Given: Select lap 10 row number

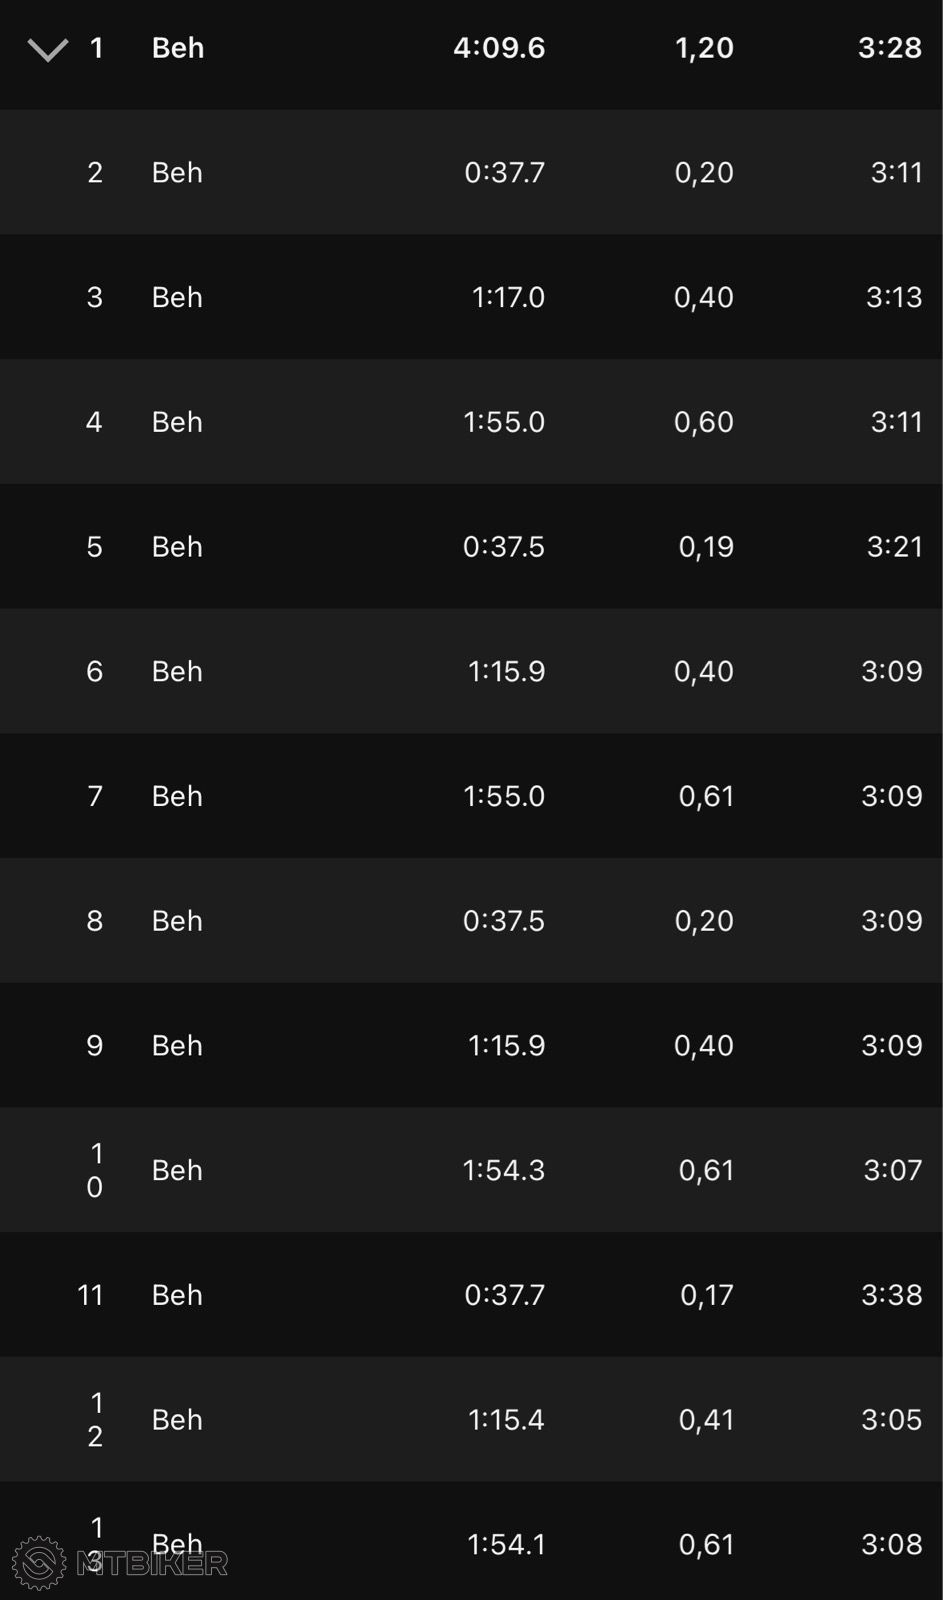Looking at the screenshot, I should (x=95, y=1170).
